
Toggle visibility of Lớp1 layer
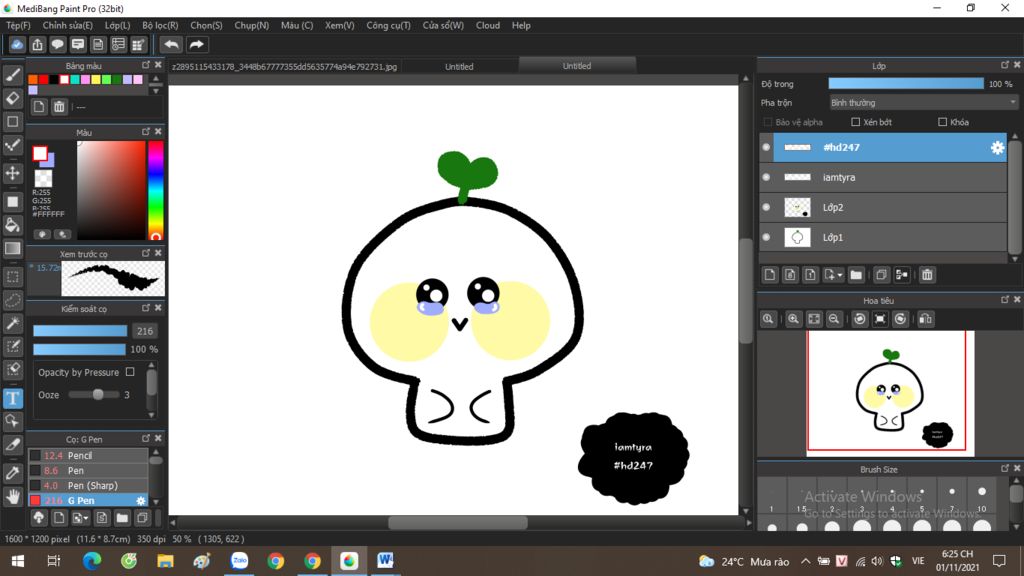coord(766,238)
